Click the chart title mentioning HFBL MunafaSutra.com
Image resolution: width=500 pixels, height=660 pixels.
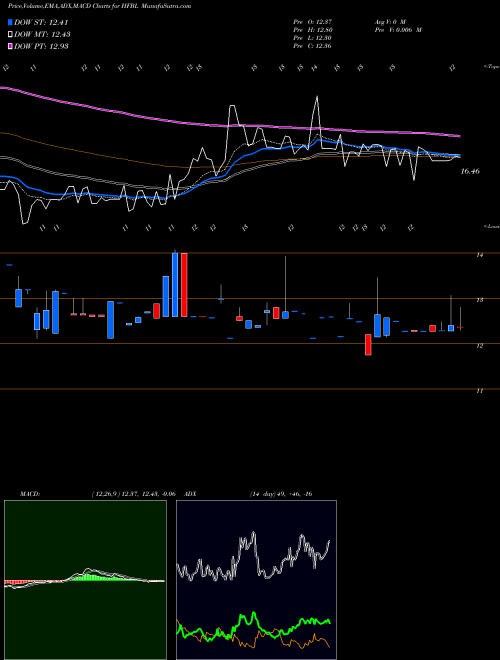[x=99, y=6]
